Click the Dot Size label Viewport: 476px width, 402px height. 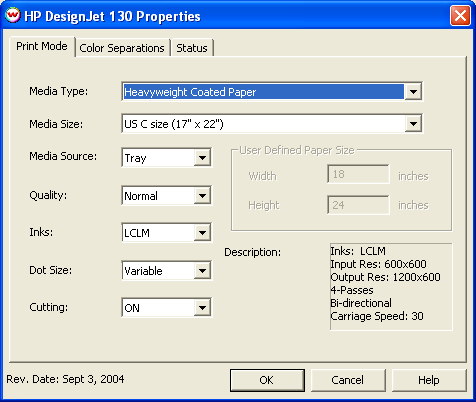(51, 270)
